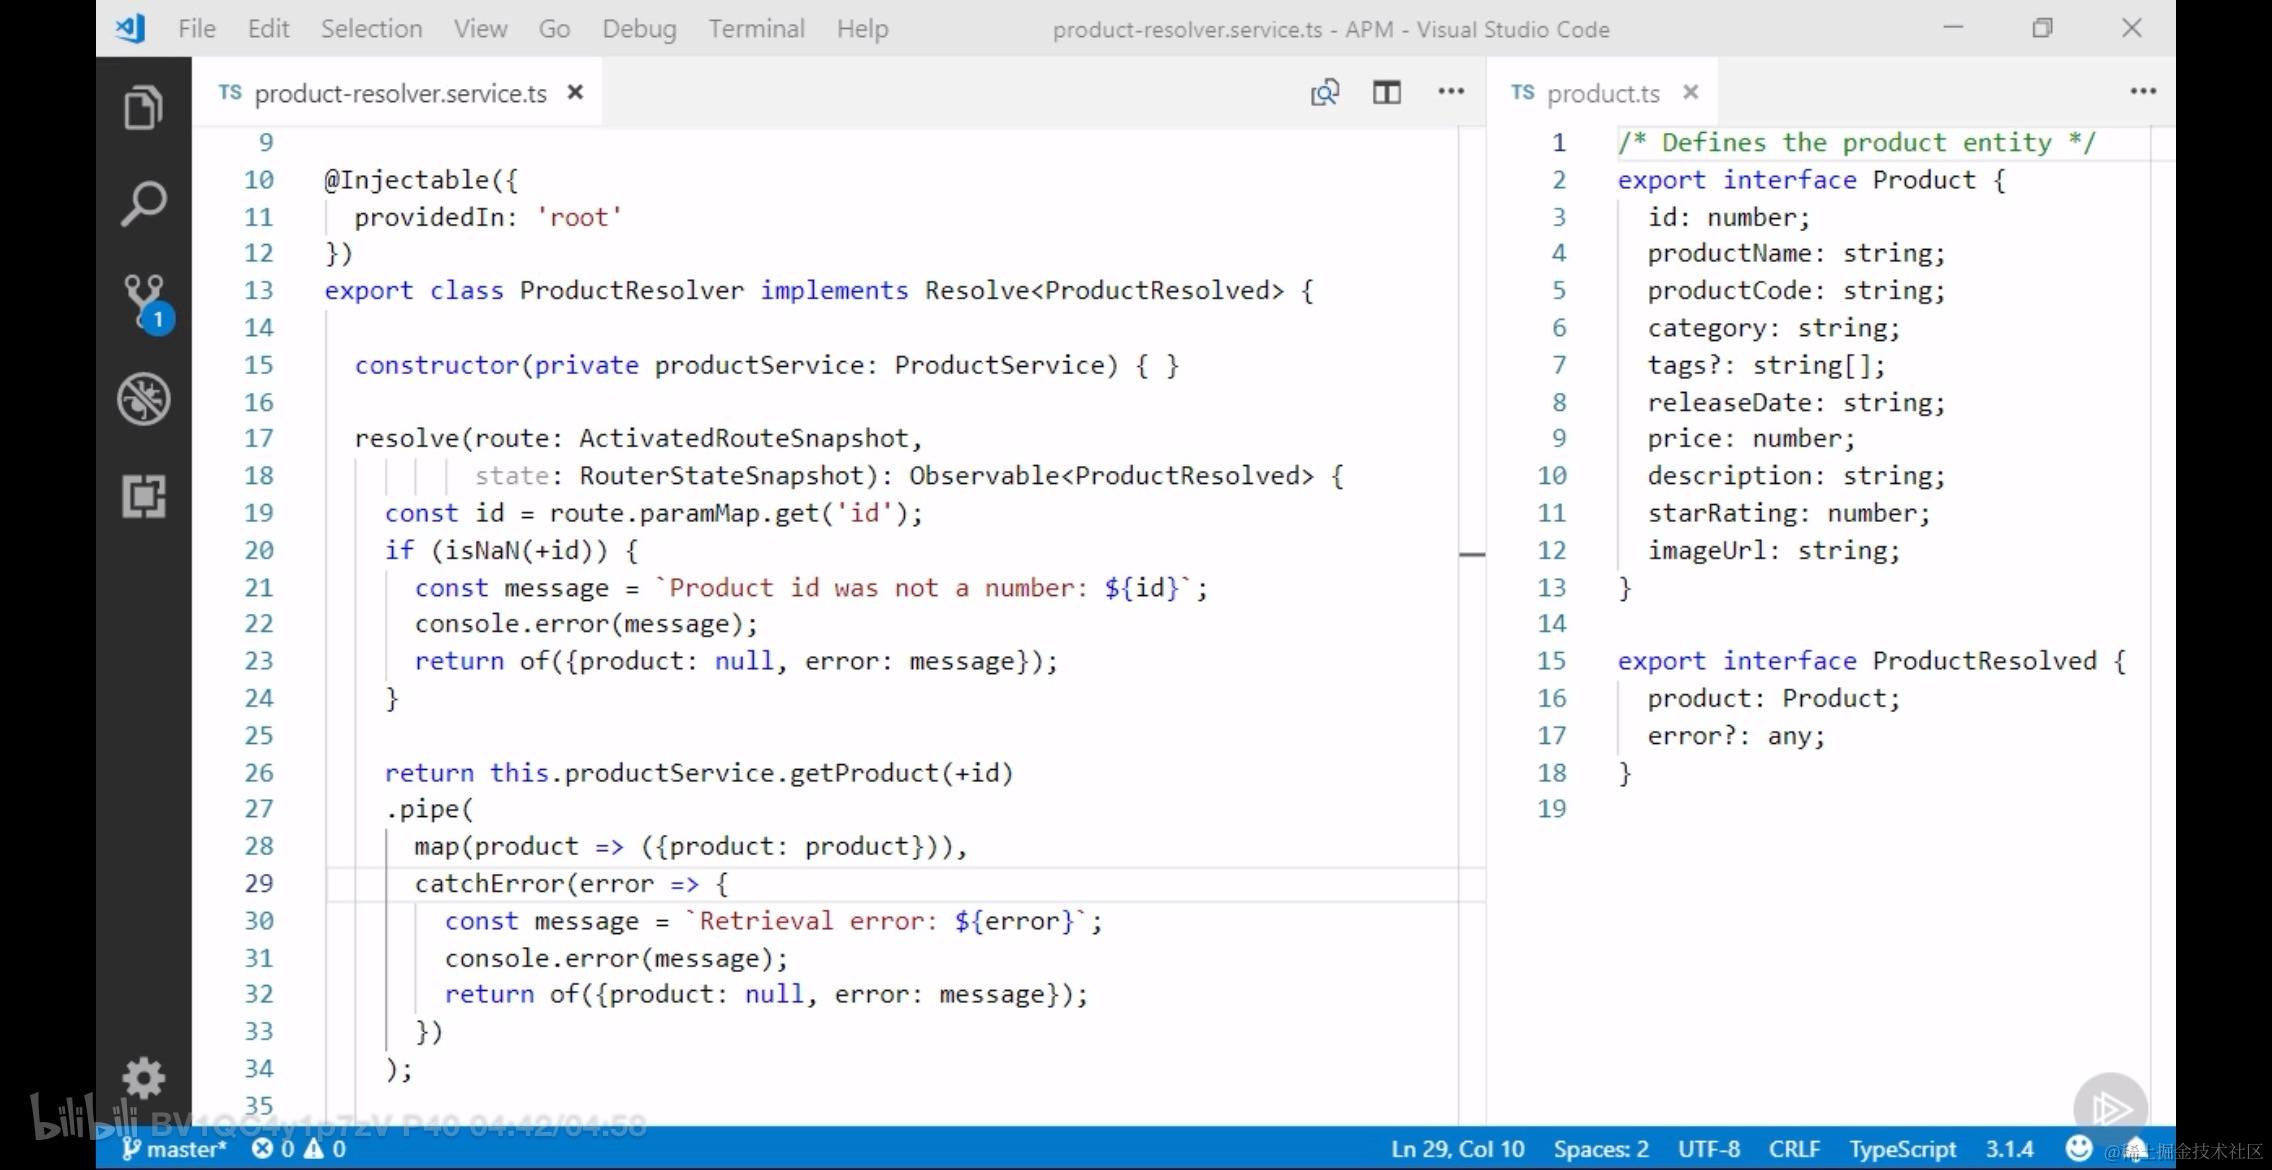Image resolution: width=2272 pixels, height=1170 pixels.
Task: Click the Open Changes icon
Action: (1325, 93)
